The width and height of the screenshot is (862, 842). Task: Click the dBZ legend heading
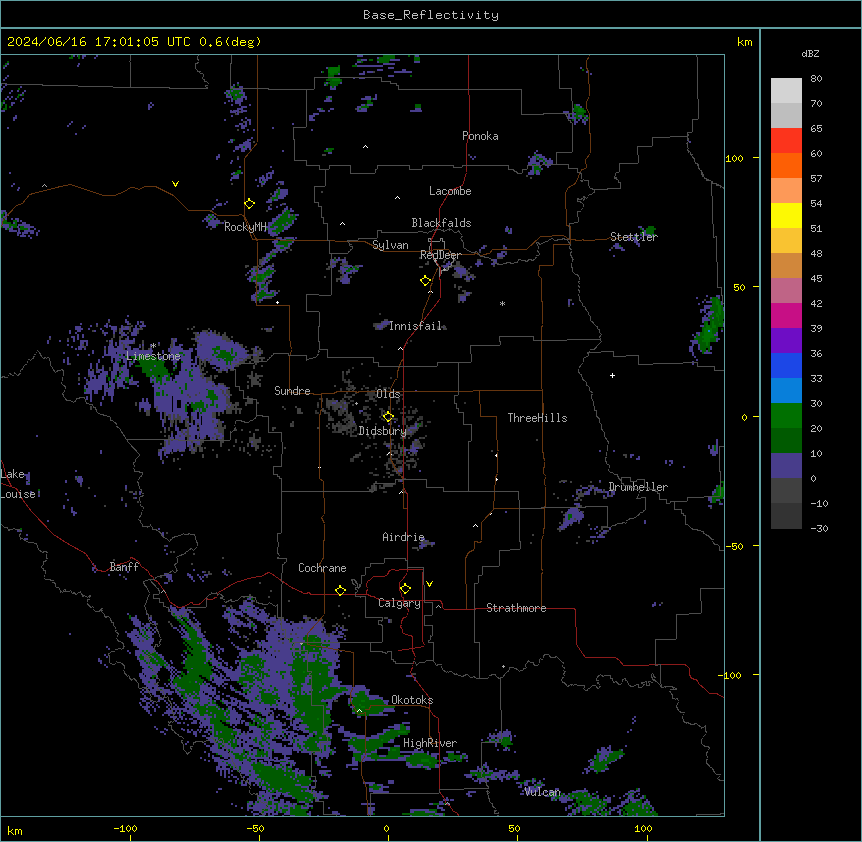pyautogui.click(x=810, y=54)
